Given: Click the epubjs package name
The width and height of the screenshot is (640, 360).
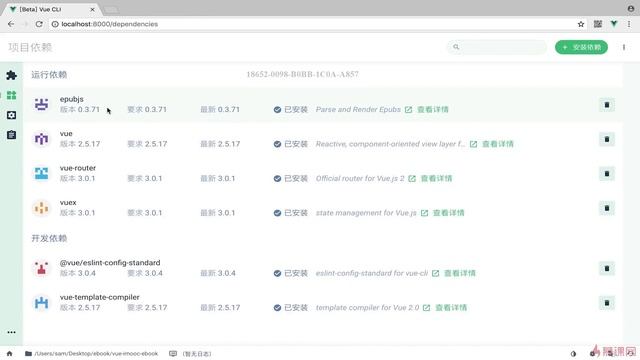Looking at the screenshot, I should pyautogui.click(x=71, y=99).
